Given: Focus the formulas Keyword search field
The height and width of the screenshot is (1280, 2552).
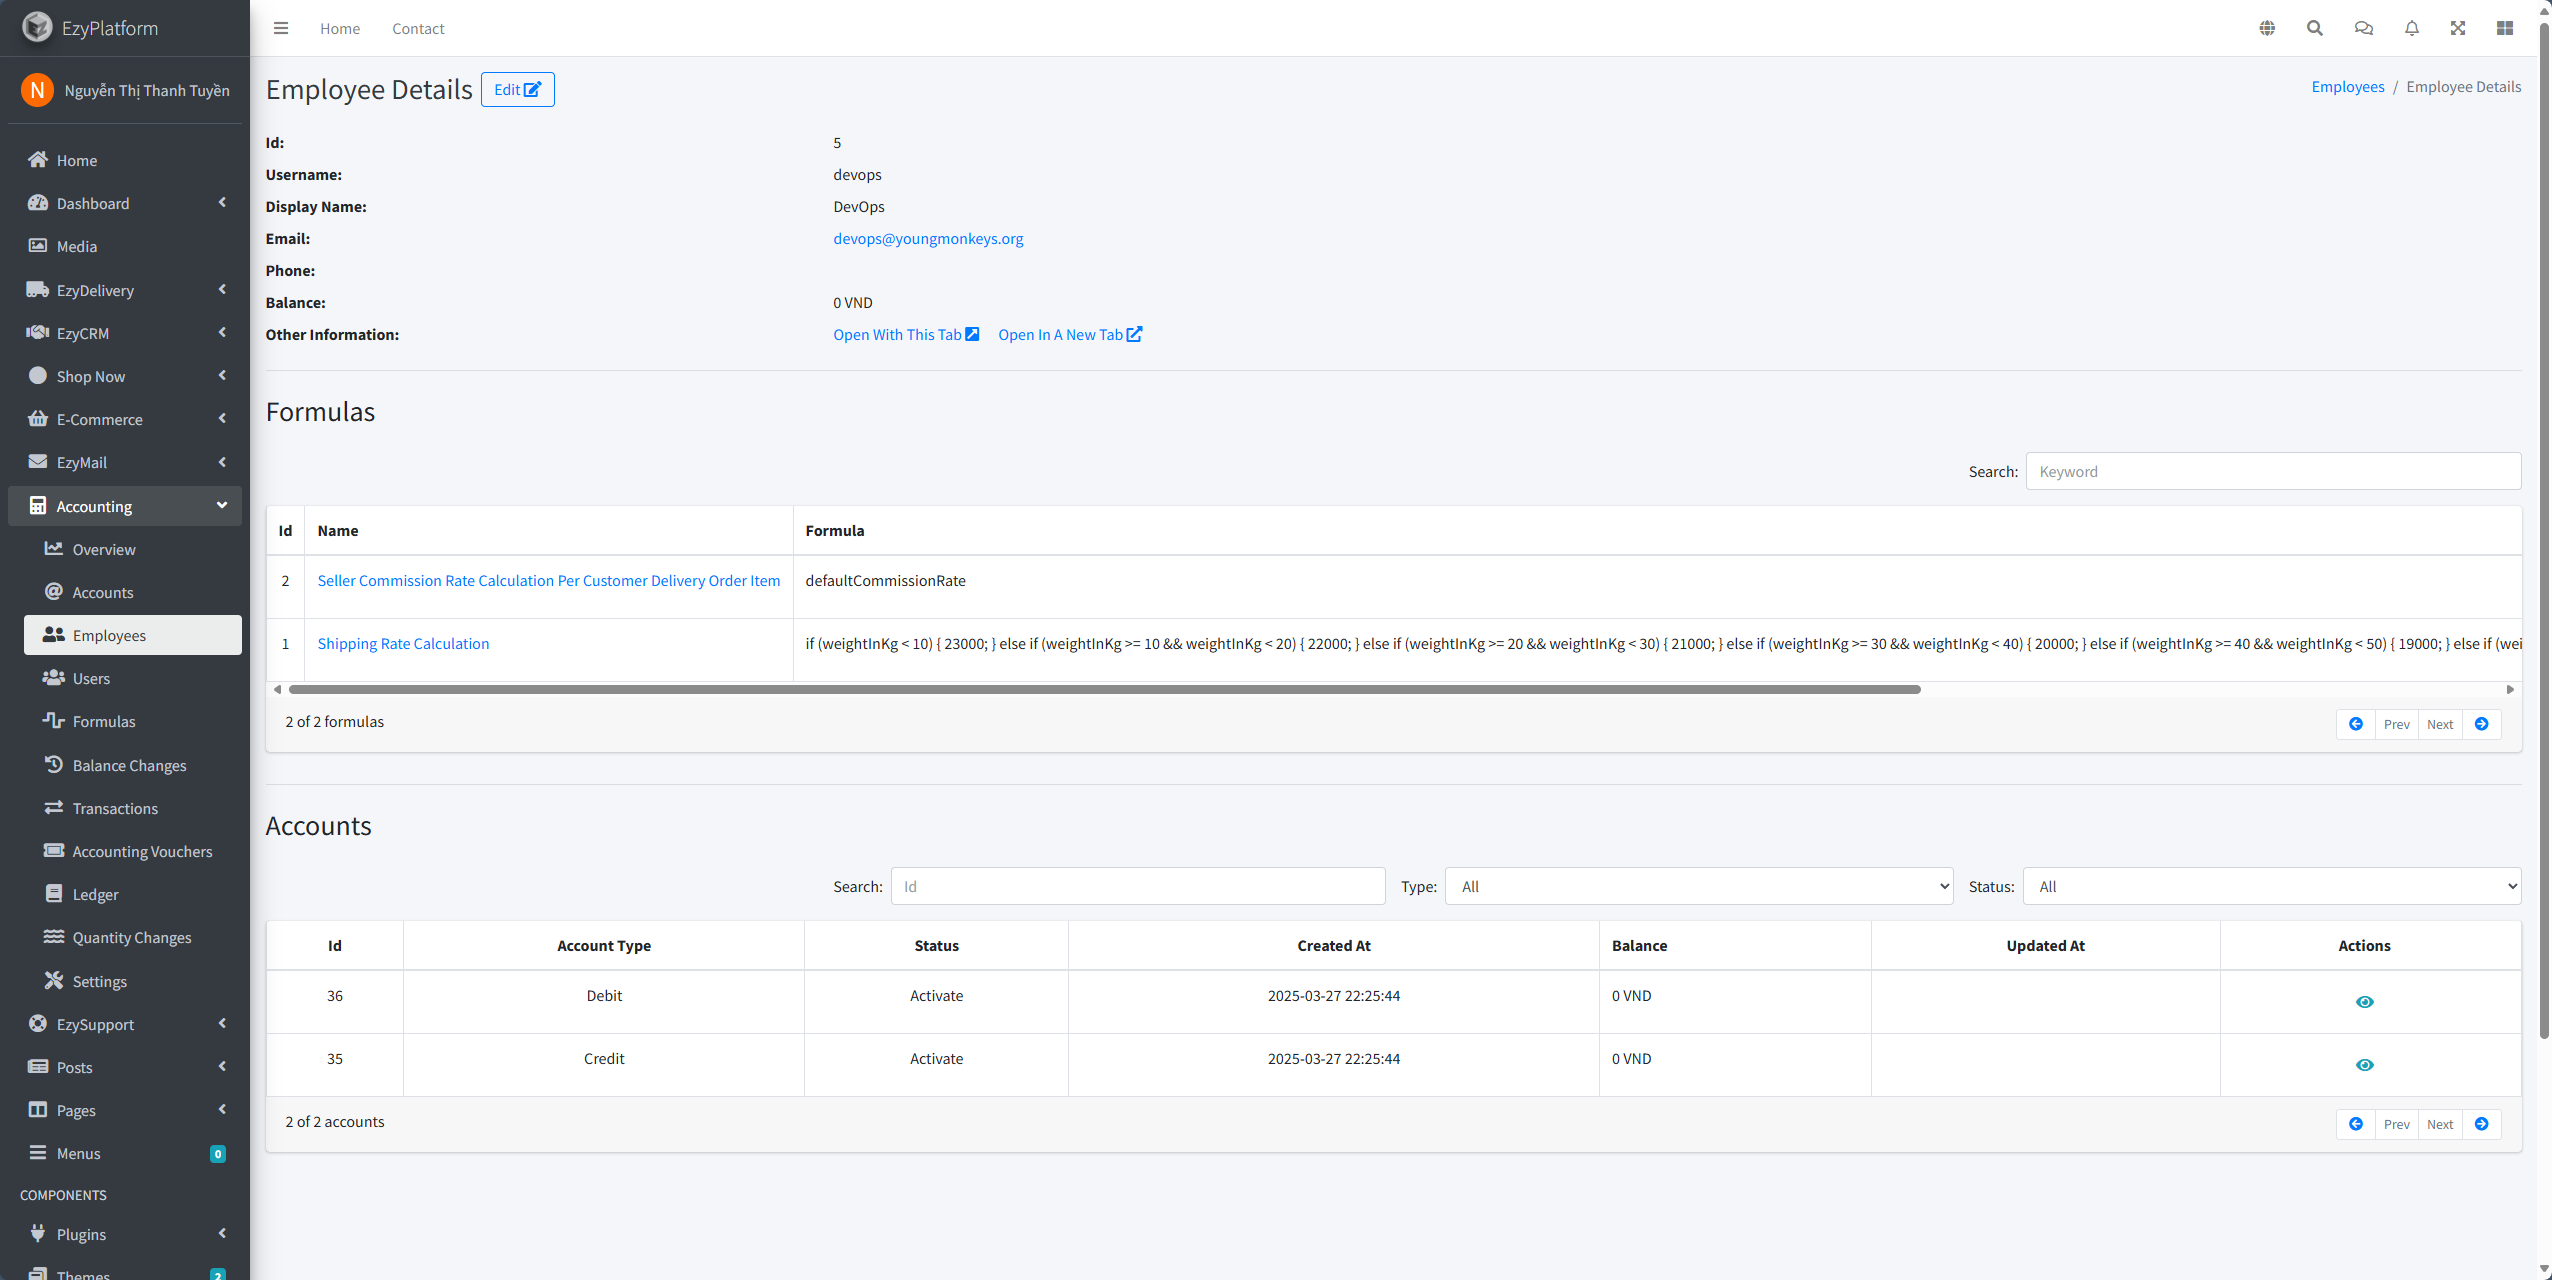Looking at the screenshot, I should [2273, 471].
